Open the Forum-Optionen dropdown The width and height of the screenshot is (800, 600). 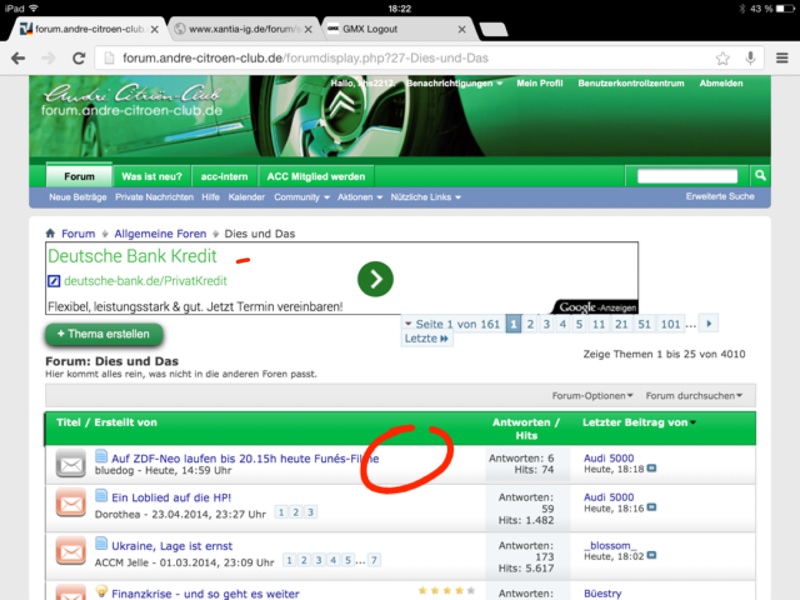pyautogui.click(x=592, y=395)
